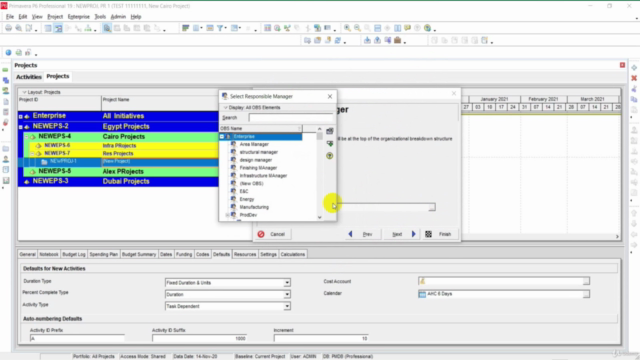The height and width of the screenshot is (360, 640).
Task: Click the Cancel button in the wizard
Action: point(272,234)
